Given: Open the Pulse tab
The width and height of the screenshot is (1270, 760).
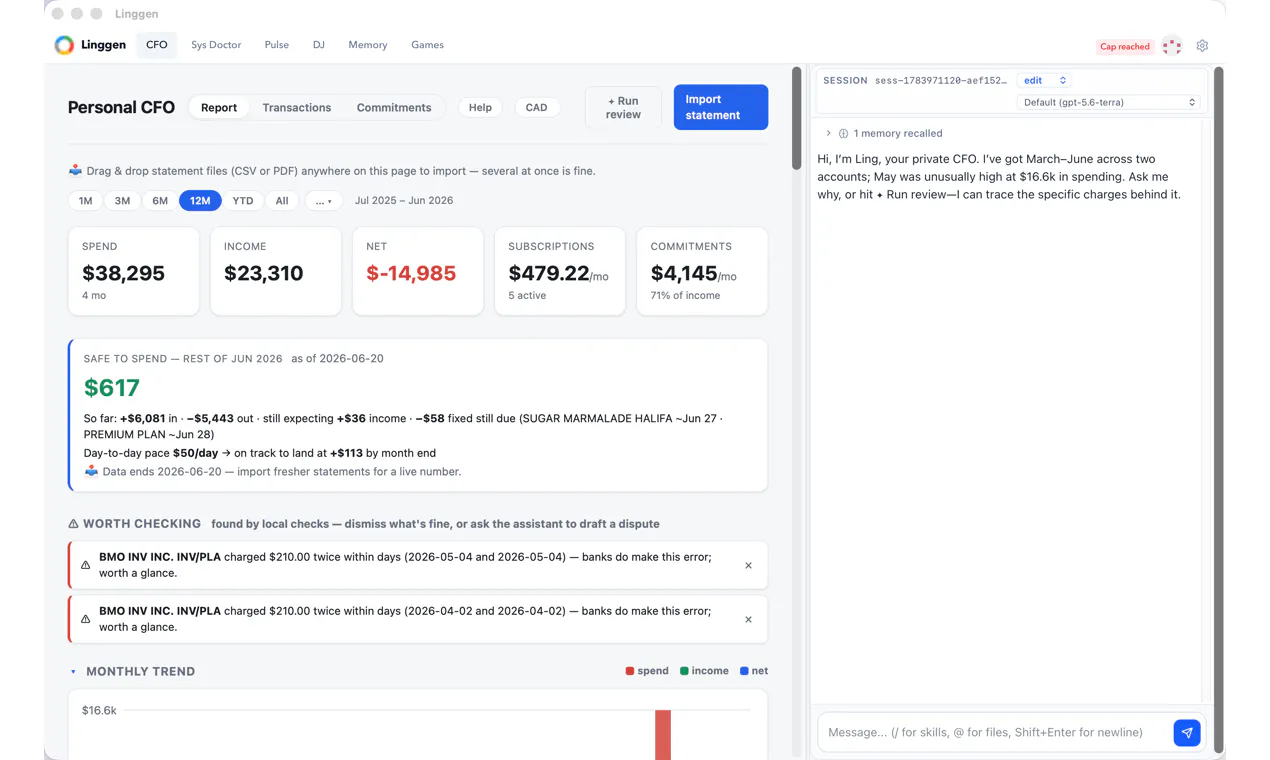Looking at the screenshot, I should point(277,45).
